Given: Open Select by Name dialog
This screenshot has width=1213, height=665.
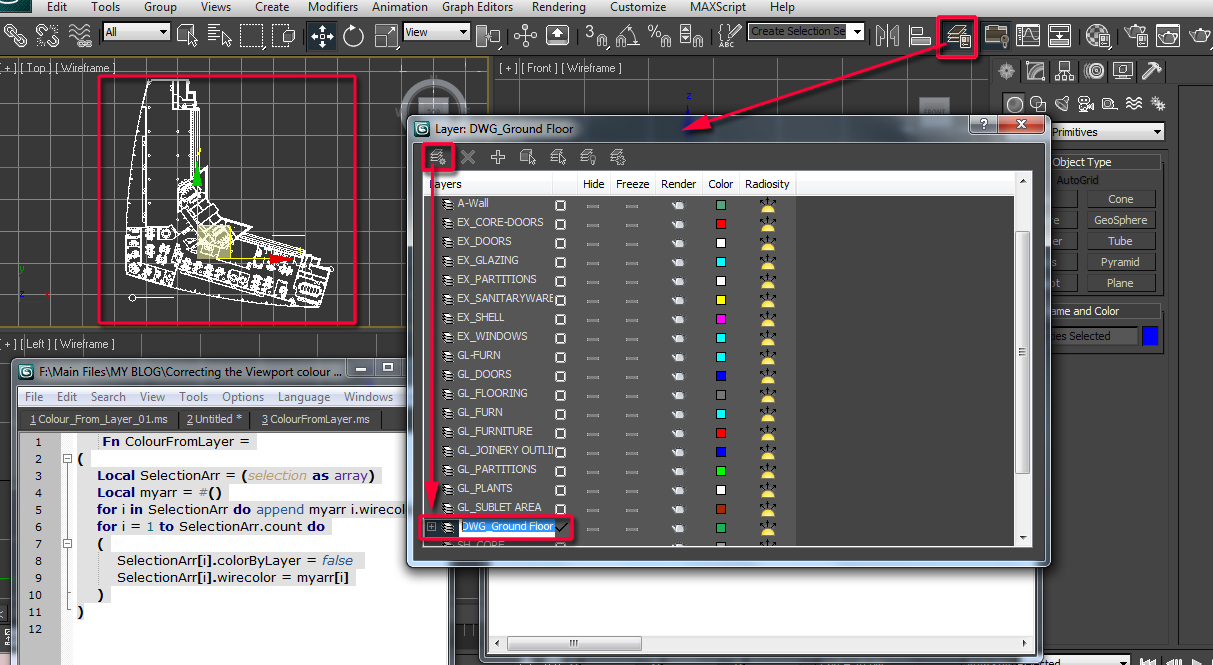Looking at the screenshot, I should click(219, 36).
